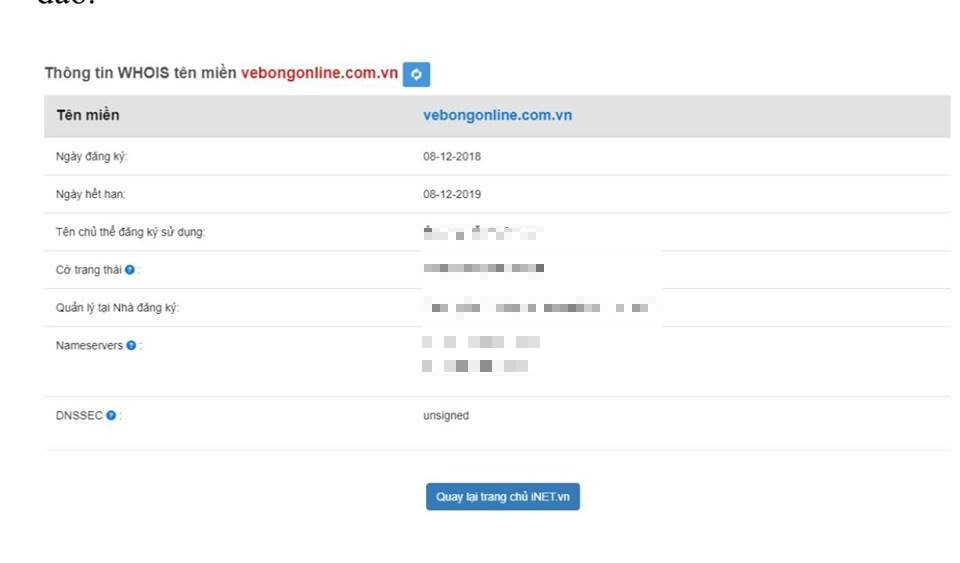Image resolution: width=960 pixels, height=563 pixels.
Task: Click the Quản lý tại Nhà đăng ký label
Action: coord(118,308)
